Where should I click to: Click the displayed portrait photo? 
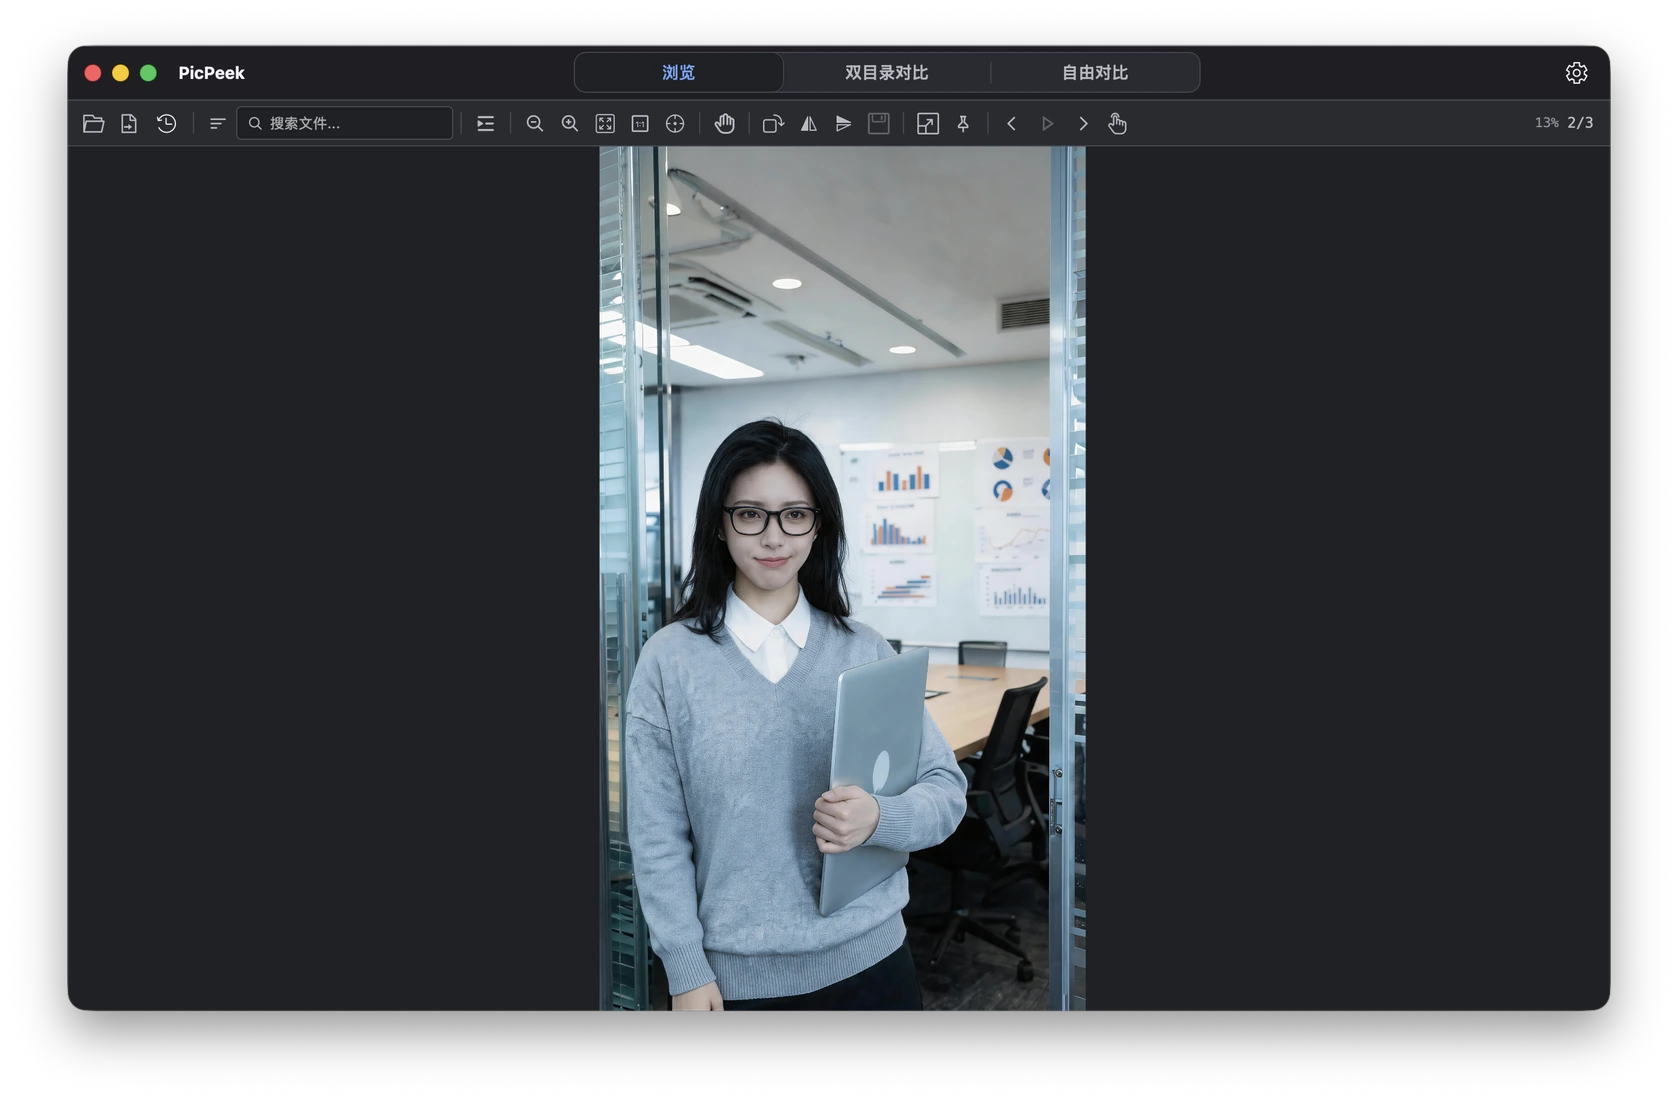point(842,578)
